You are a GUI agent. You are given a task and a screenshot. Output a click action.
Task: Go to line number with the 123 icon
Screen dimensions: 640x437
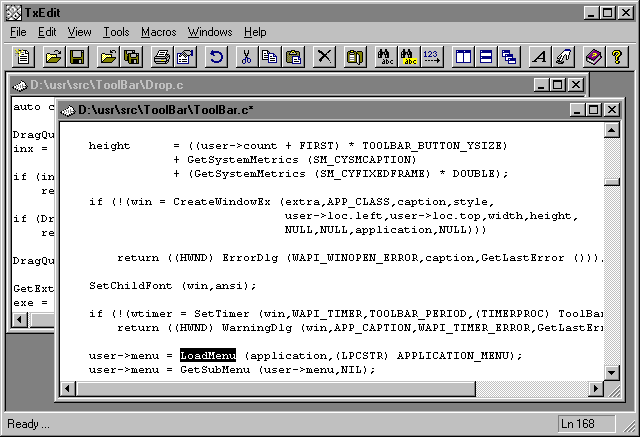432,57
